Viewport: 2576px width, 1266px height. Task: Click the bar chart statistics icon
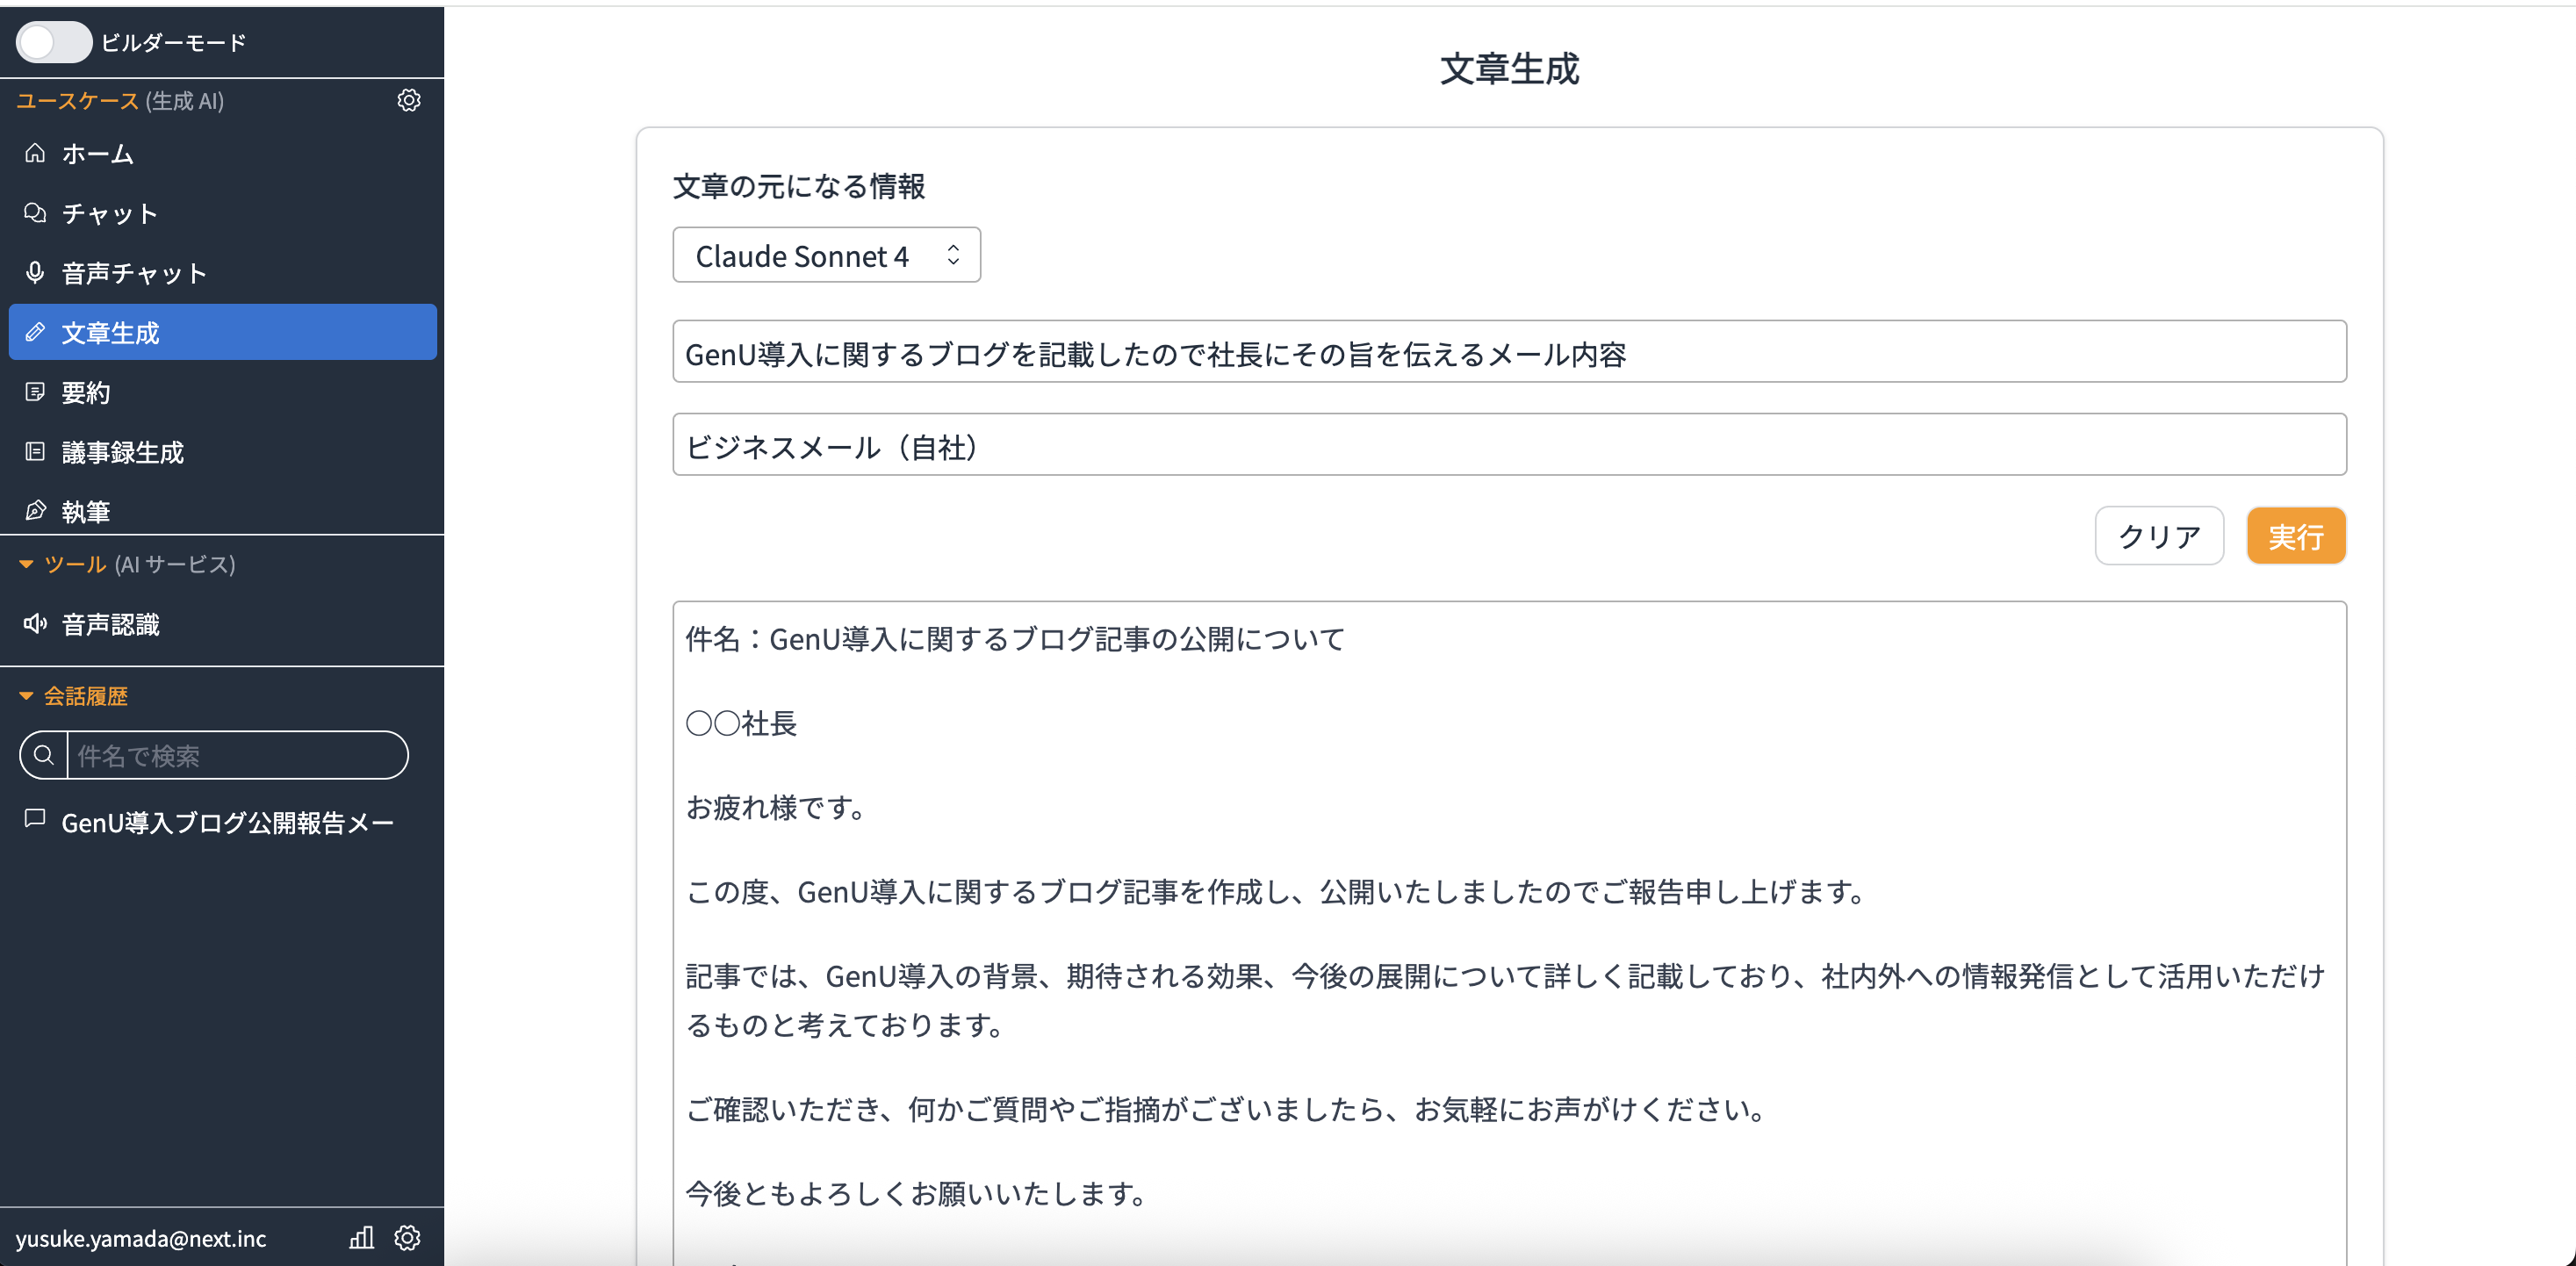361,1238
